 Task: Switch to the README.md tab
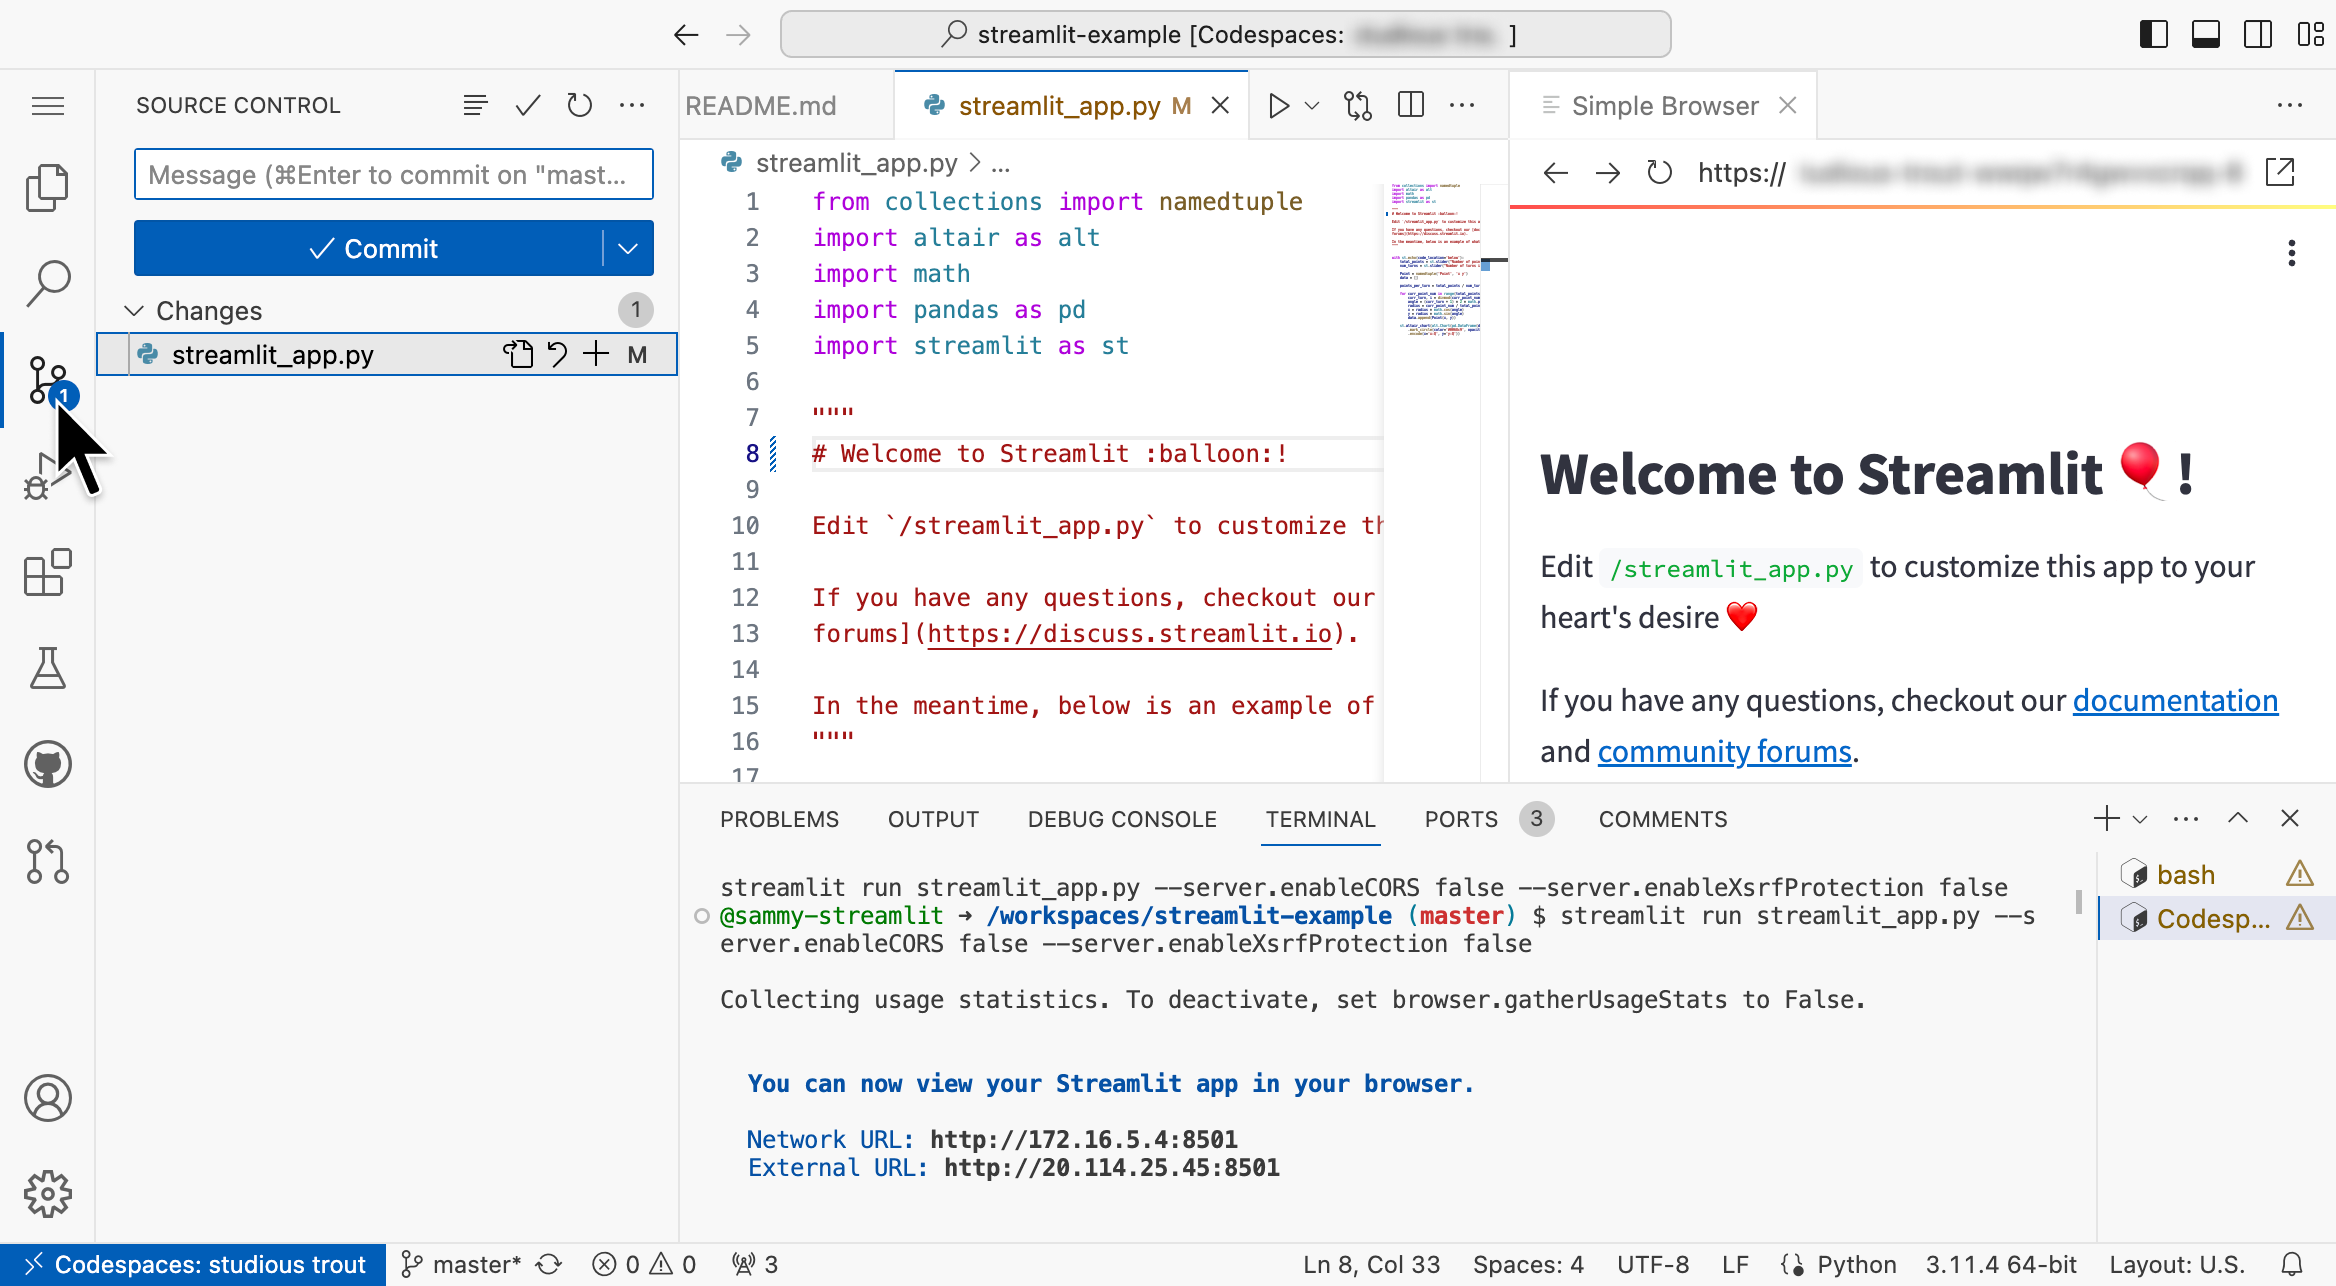760,105
